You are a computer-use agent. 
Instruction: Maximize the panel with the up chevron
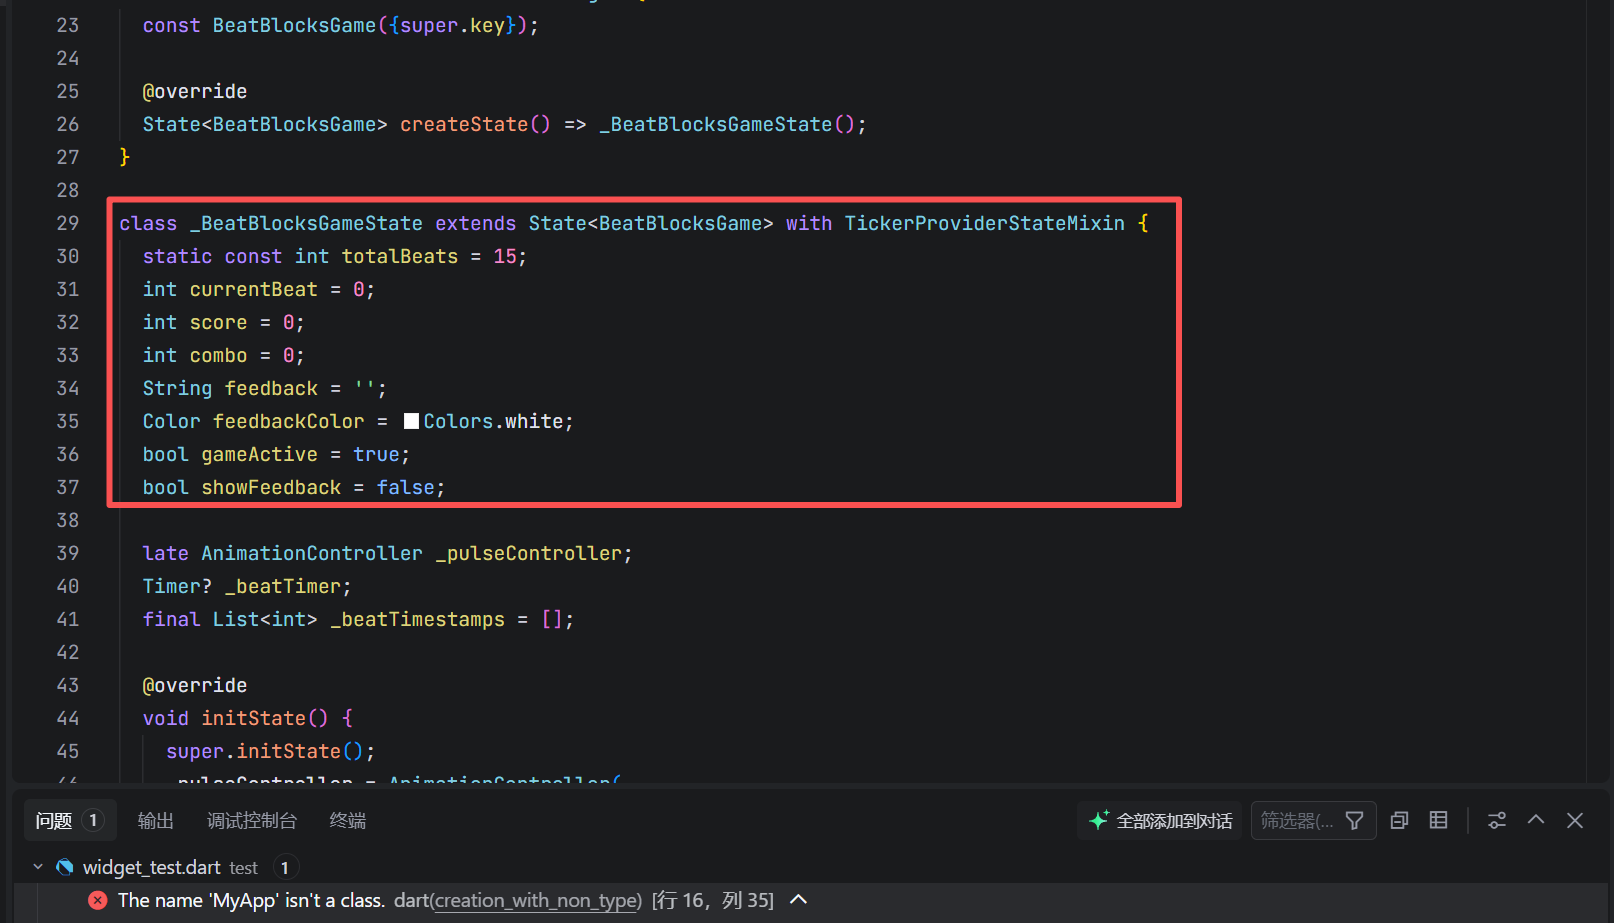pyautogui.click(x=1536, y=820)
